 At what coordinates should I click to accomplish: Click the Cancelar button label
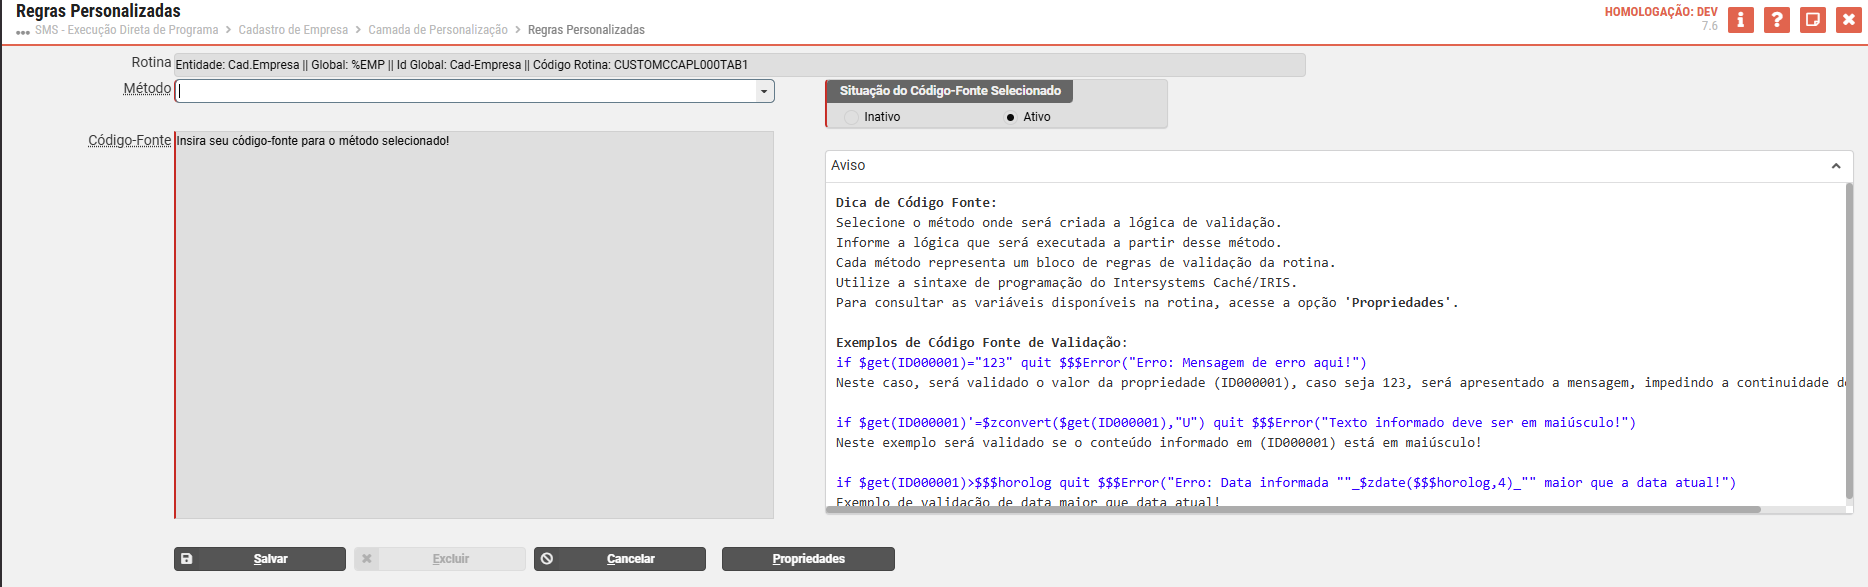[x=630, y=559]
